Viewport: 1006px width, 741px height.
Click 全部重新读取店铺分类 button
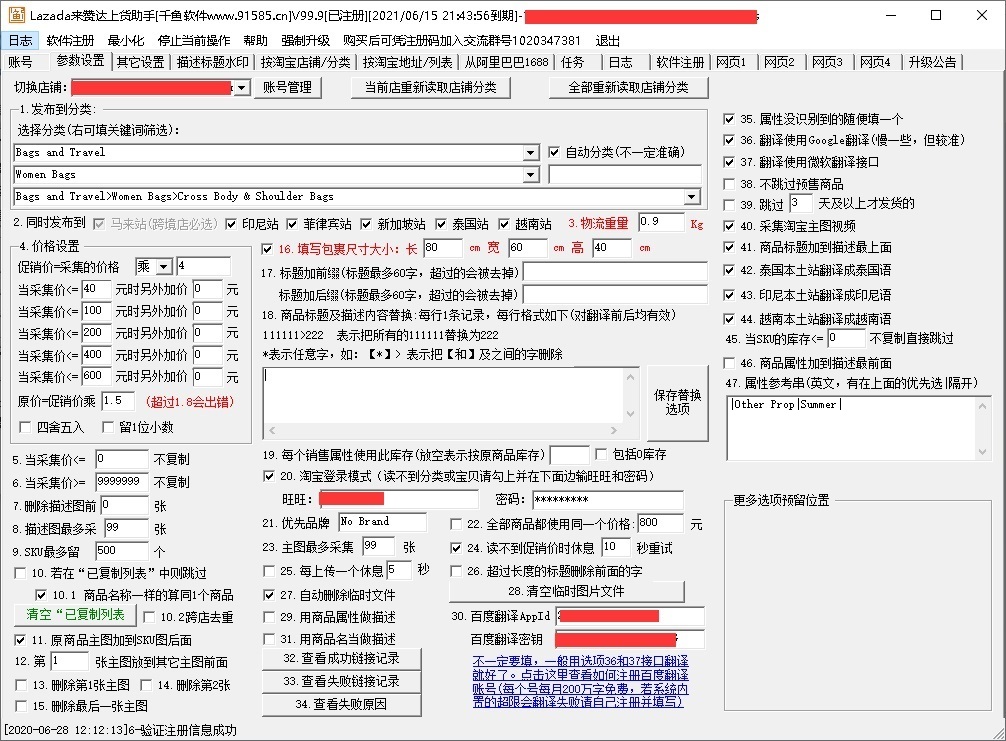(628, 87)
